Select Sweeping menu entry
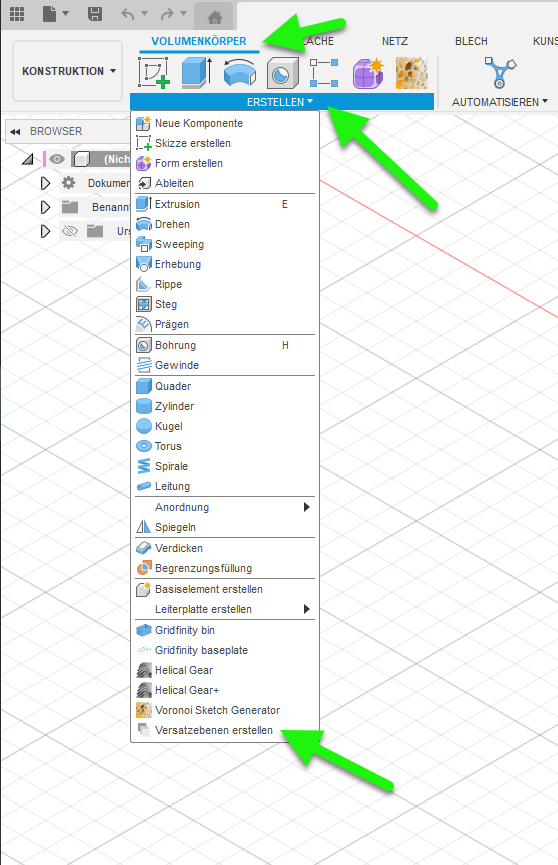Image resolution: width=558 pixels, height=865 pixels. [x=225, y=244]
